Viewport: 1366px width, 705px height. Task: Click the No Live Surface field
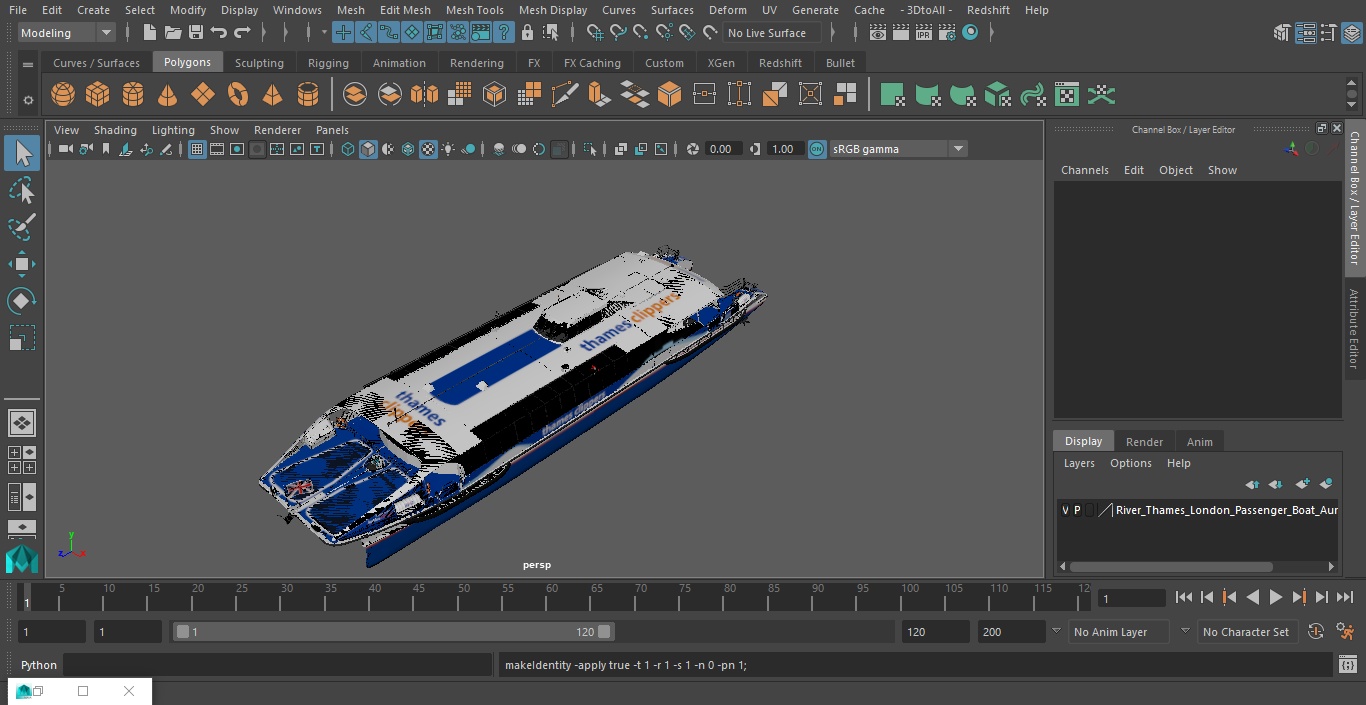point(772,33)
